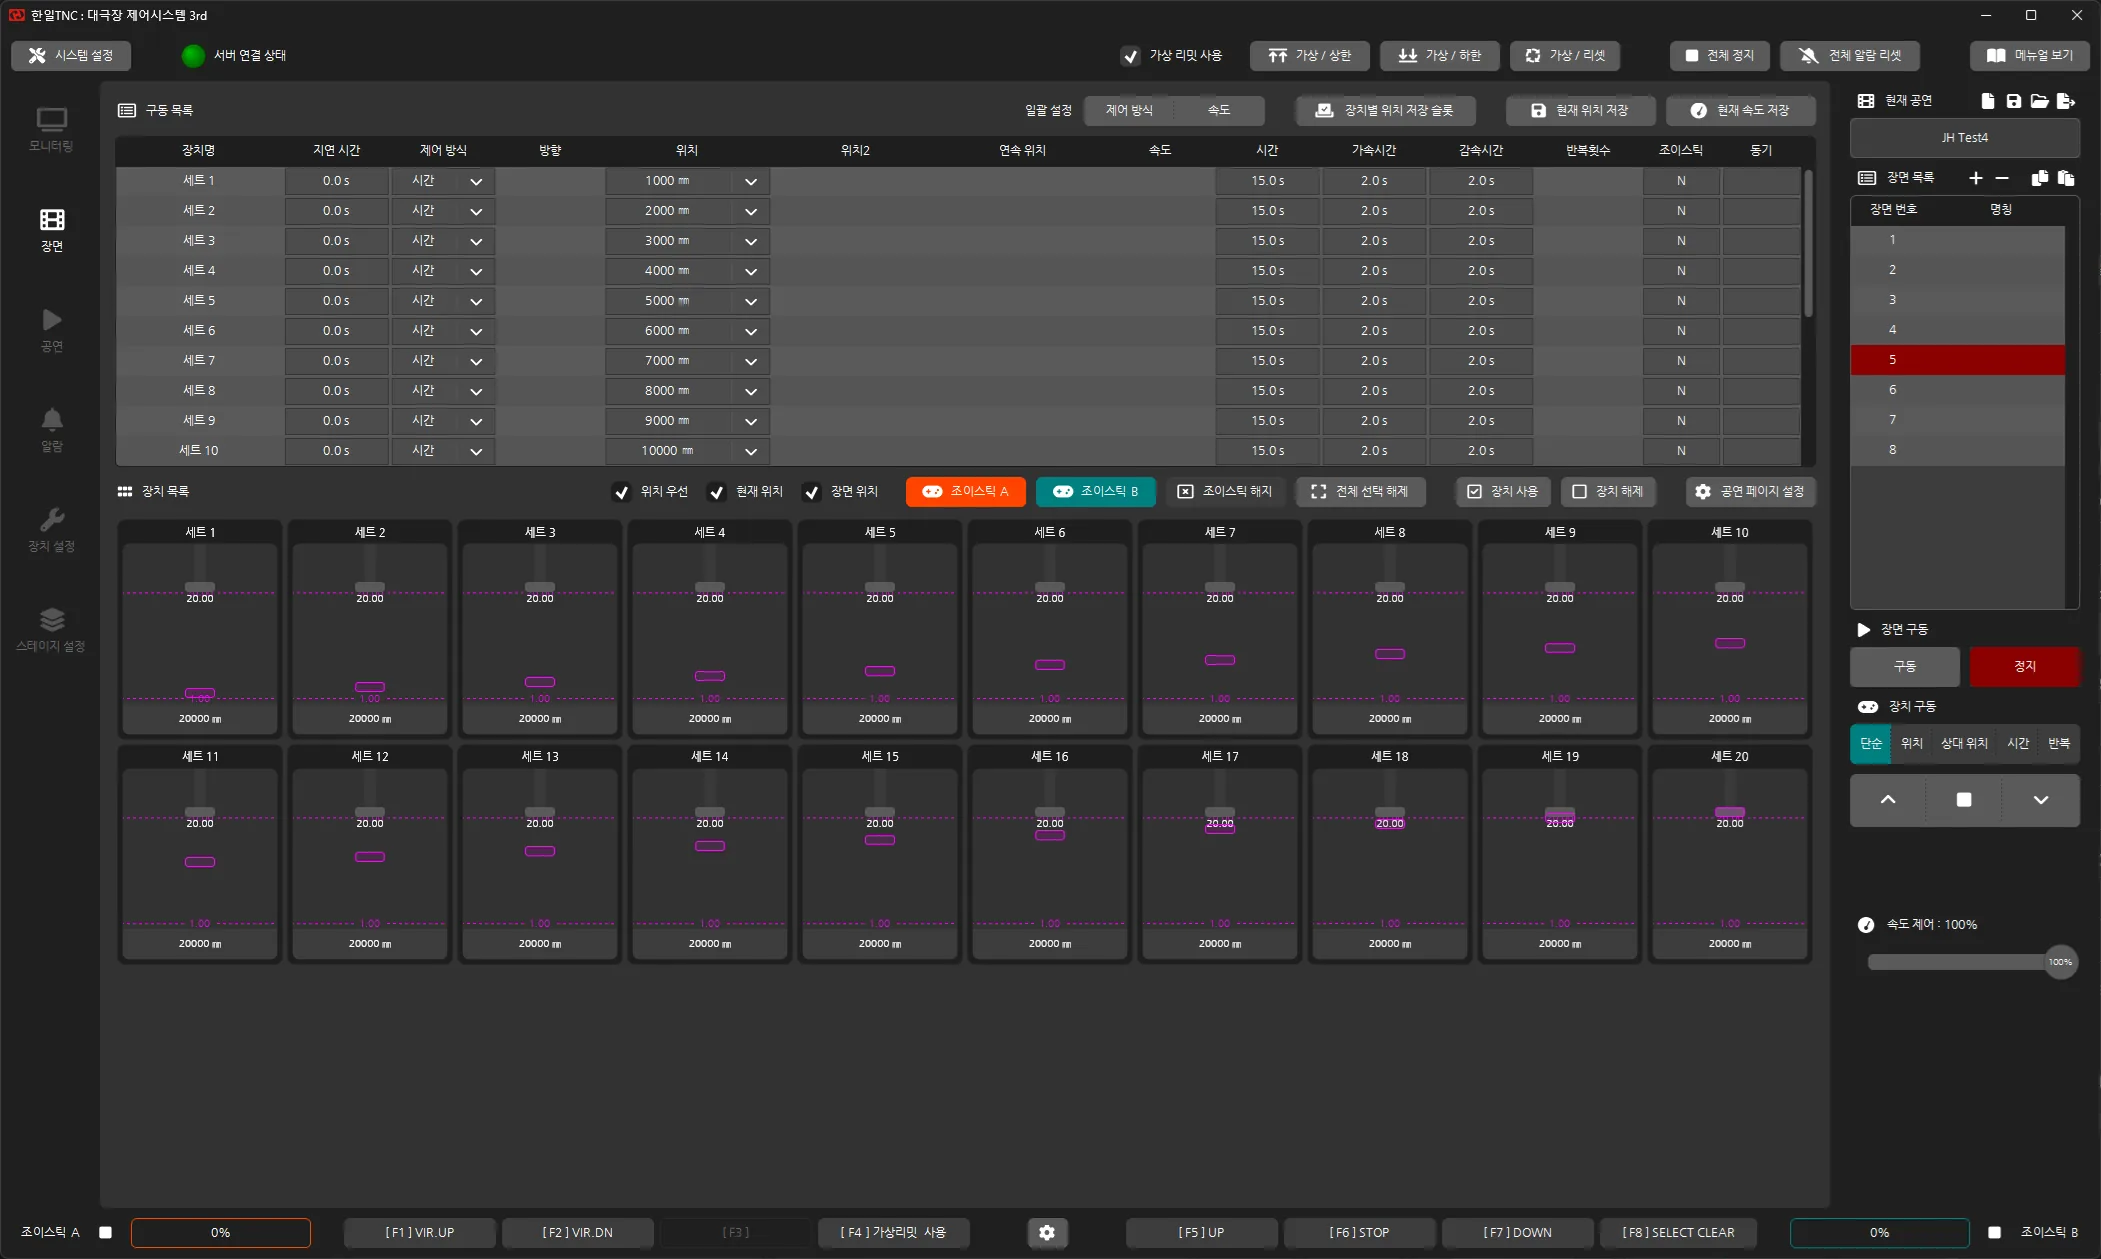Remove scene with minus icon
Image resolution: width=2101 pixels, height=1259 pixels.
click(2001, 178)
